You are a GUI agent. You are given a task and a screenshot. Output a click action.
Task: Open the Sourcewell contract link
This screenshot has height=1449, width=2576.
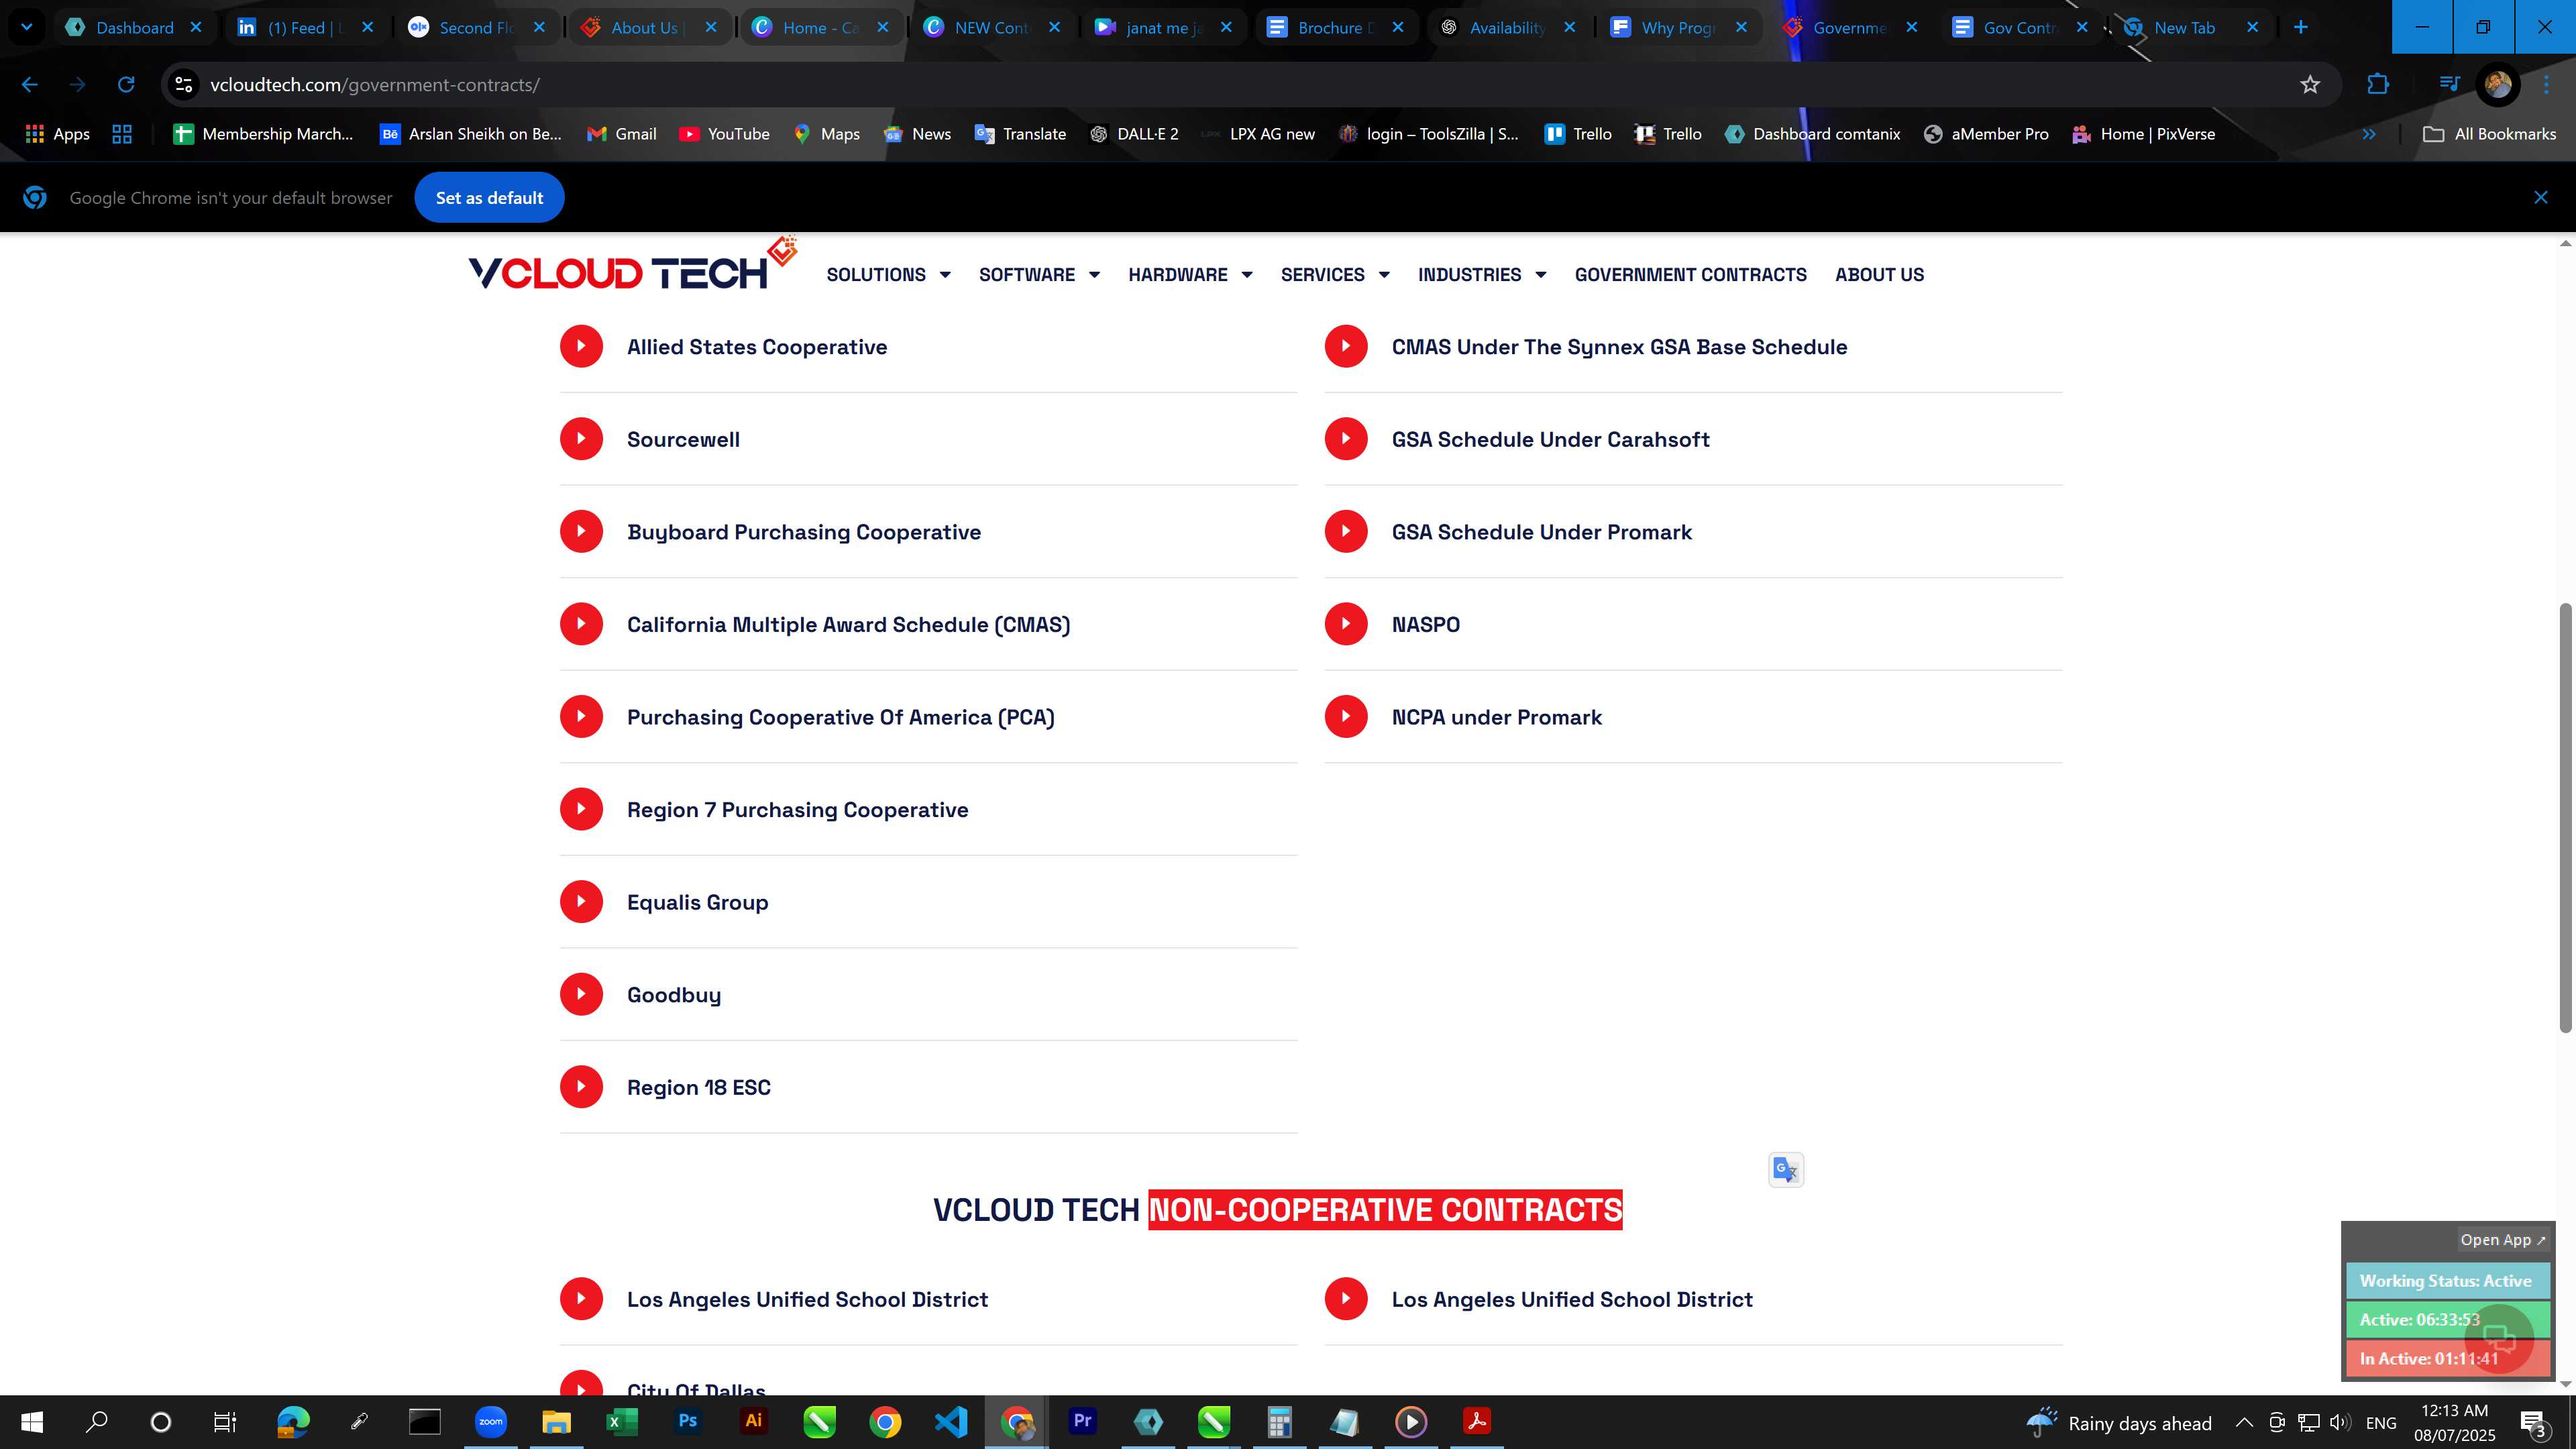[683, 439]
